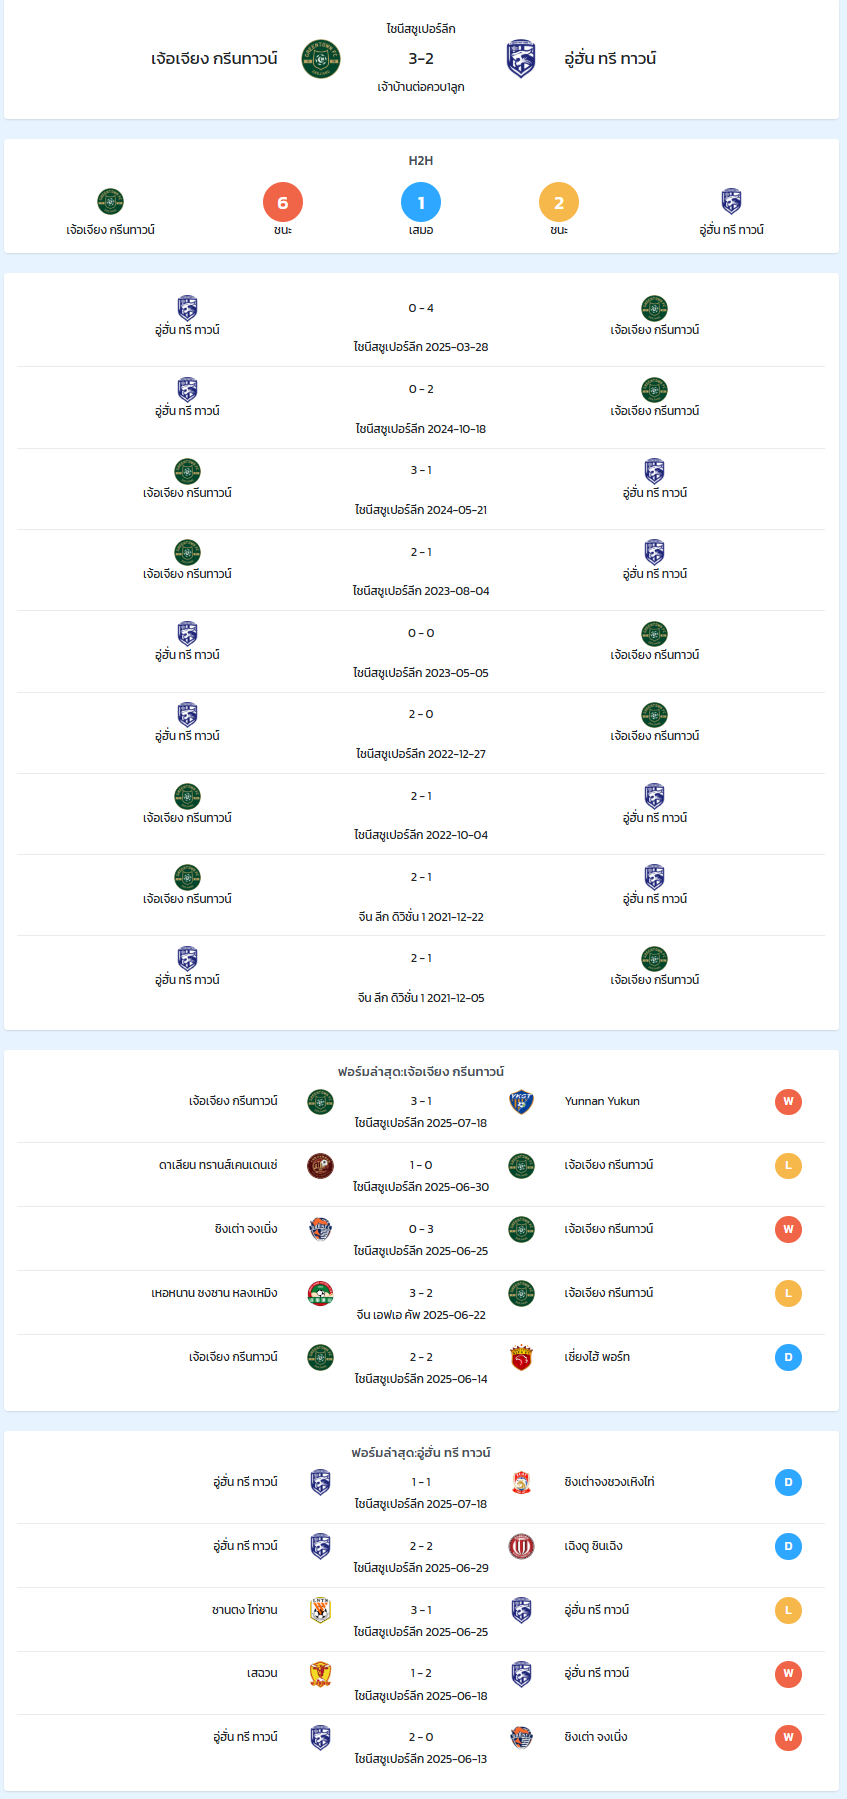Click Qingdao West Coast crest beside 1-1 score
This screenshot has height=1799, width=847.
(521, 1483)
